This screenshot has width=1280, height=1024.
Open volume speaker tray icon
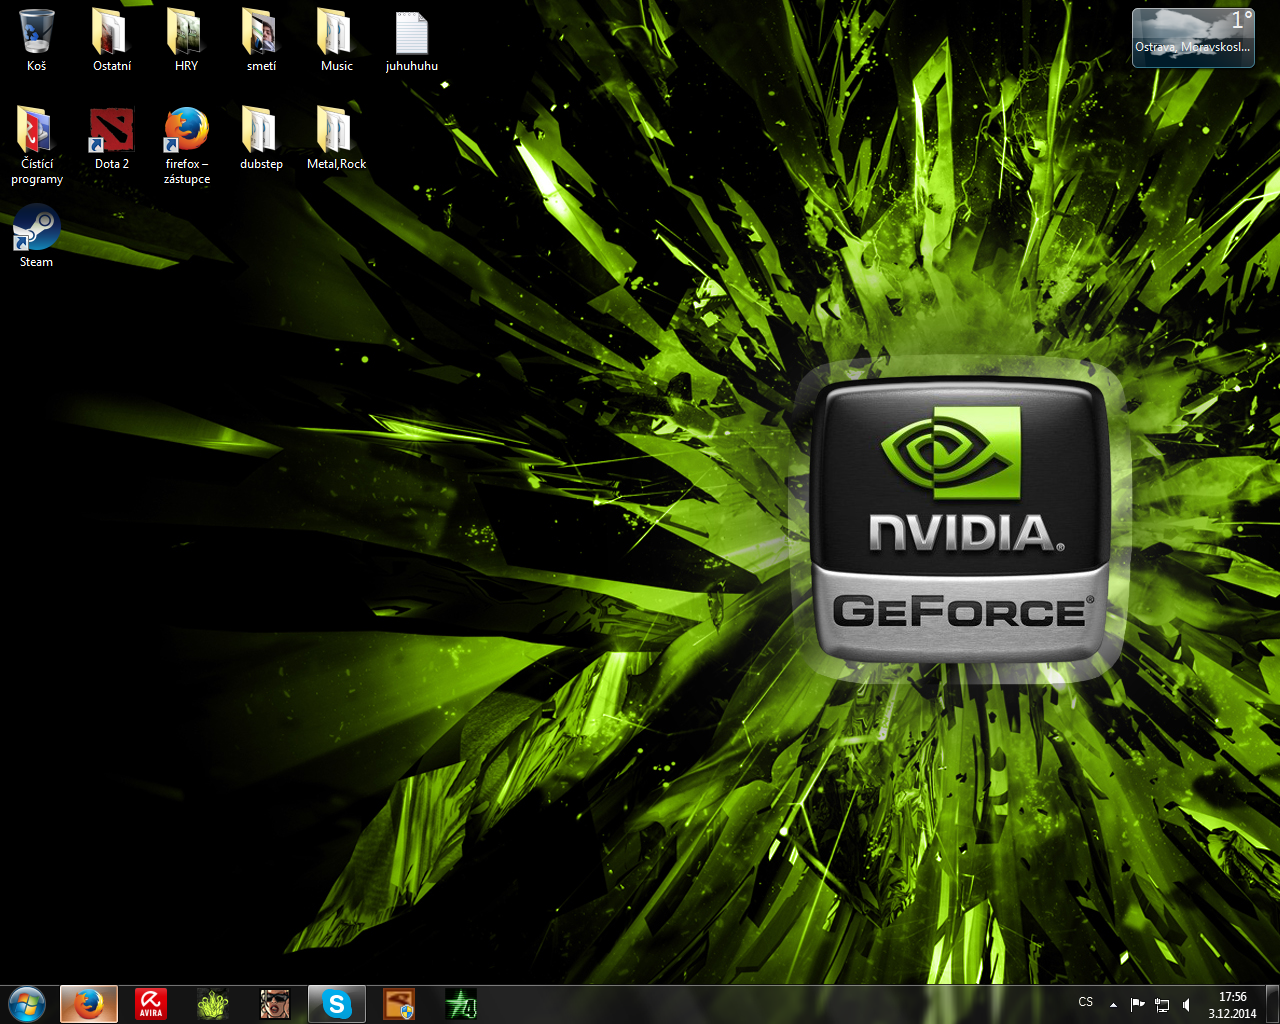tap(1186, 1005)
